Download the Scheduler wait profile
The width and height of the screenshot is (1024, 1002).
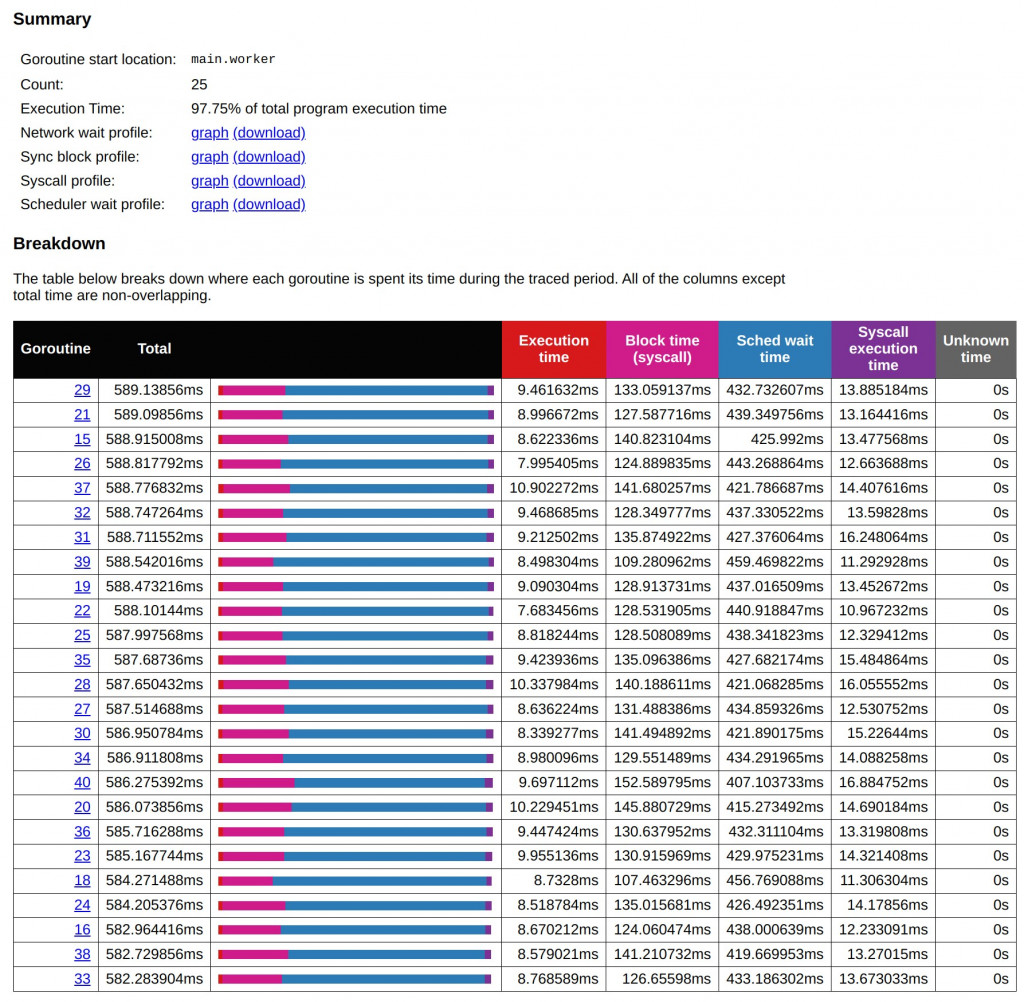(x=269, y=205)
